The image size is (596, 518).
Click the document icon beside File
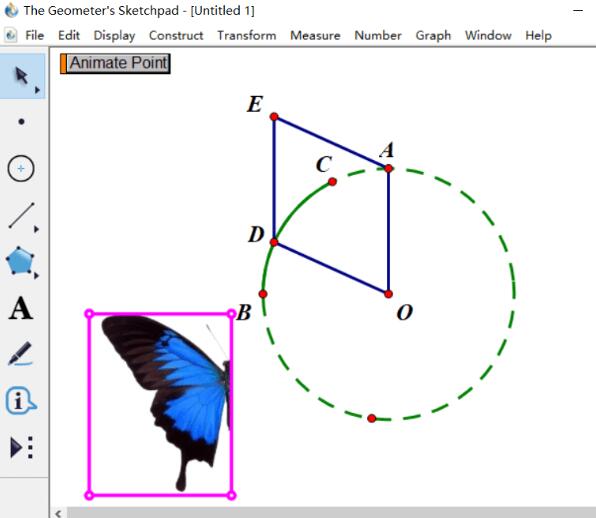pos(10,35)
